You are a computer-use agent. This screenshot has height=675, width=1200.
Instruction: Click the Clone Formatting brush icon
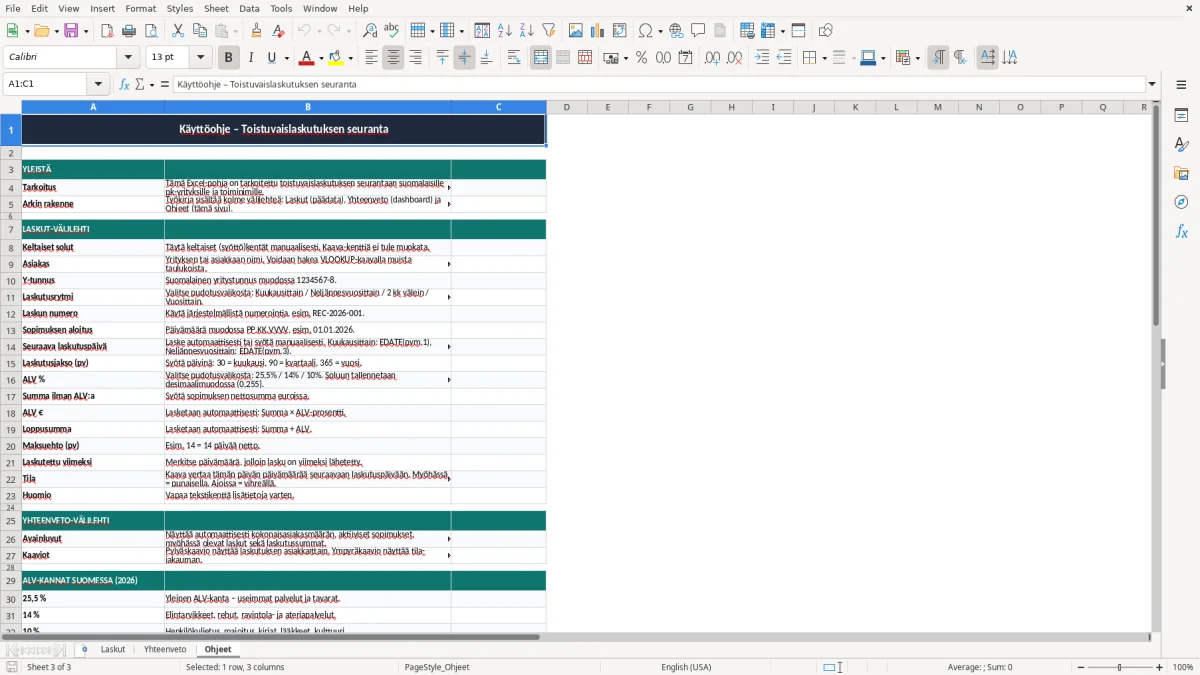(x=257, y=31)
